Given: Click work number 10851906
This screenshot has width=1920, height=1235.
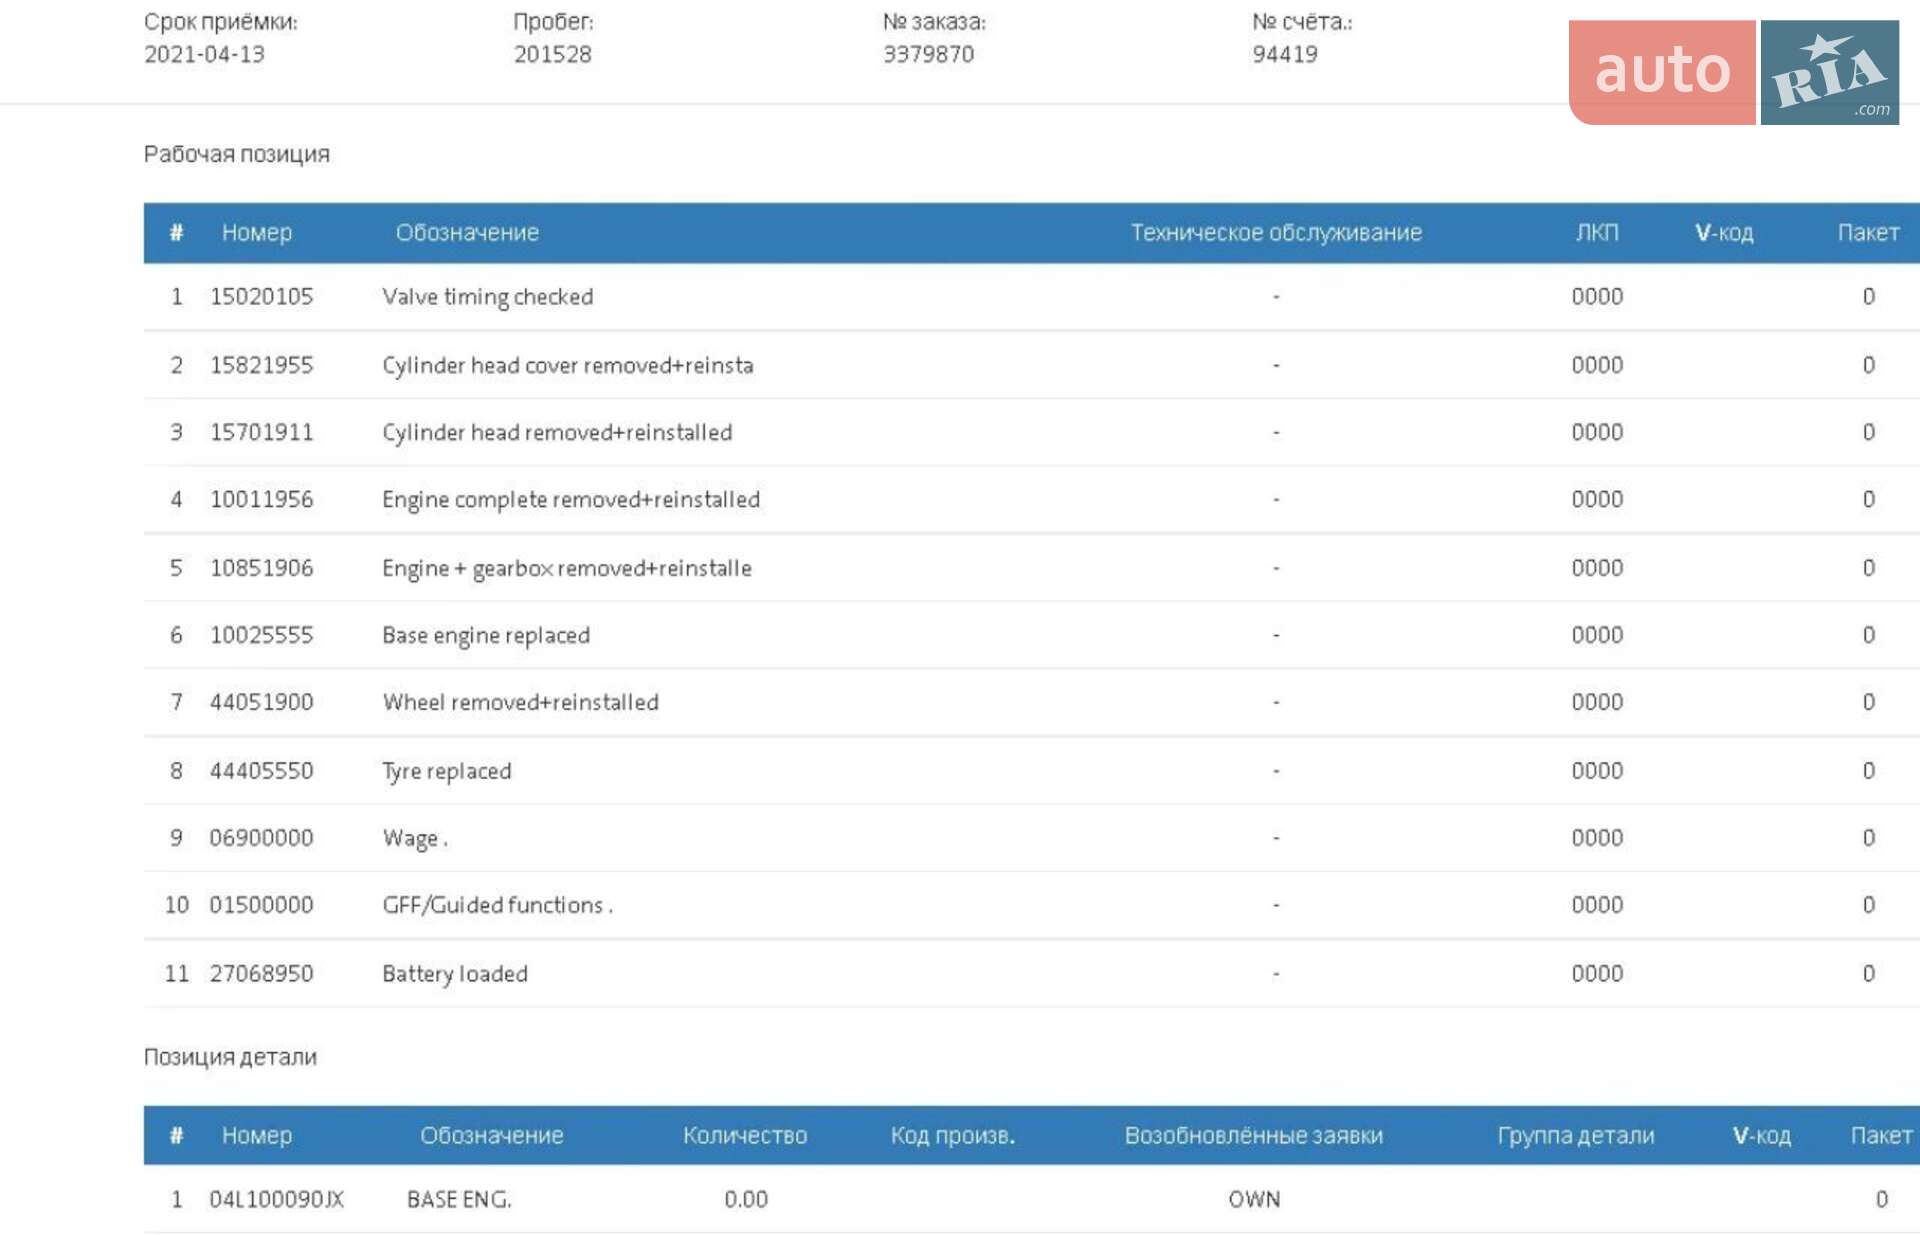Looking at the screenshot, I should pyautogui.click(x=261, y=568).
